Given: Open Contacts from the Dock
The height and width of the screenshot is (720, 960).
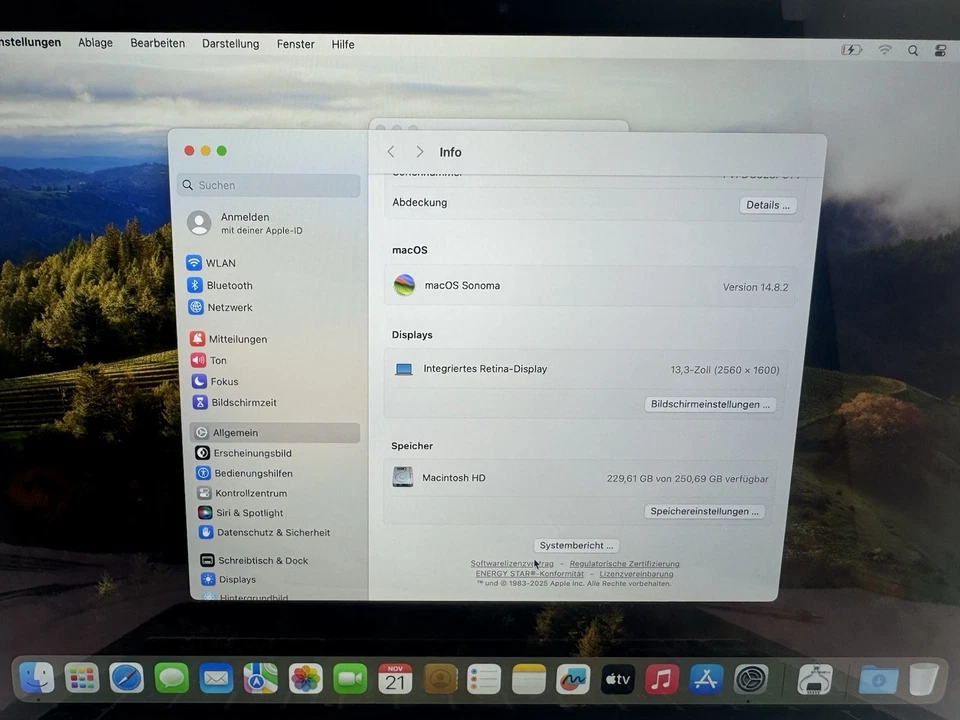Looking at the screenshot, I should click(x=440, y=679).
